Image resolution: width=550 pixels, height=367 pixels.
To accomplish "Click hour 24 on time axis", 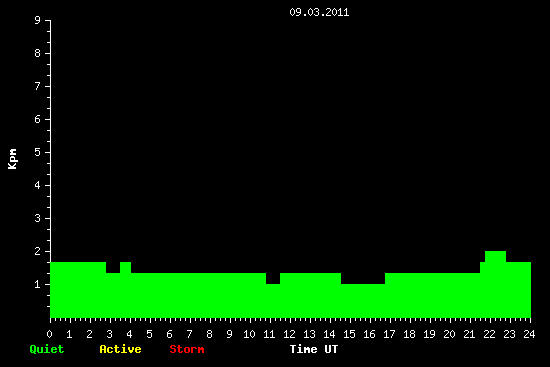I will 529,334.
